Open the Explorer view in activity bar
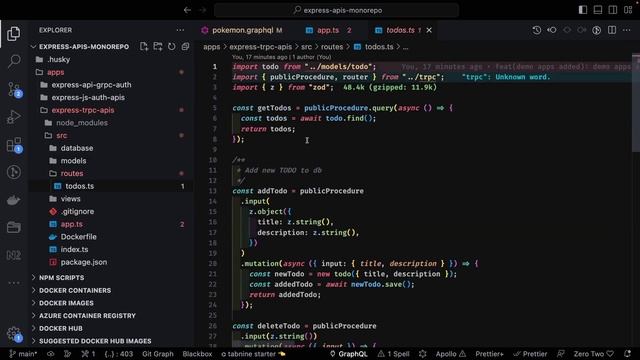This screenshot has width=640, height=360. tap(13, 34)
